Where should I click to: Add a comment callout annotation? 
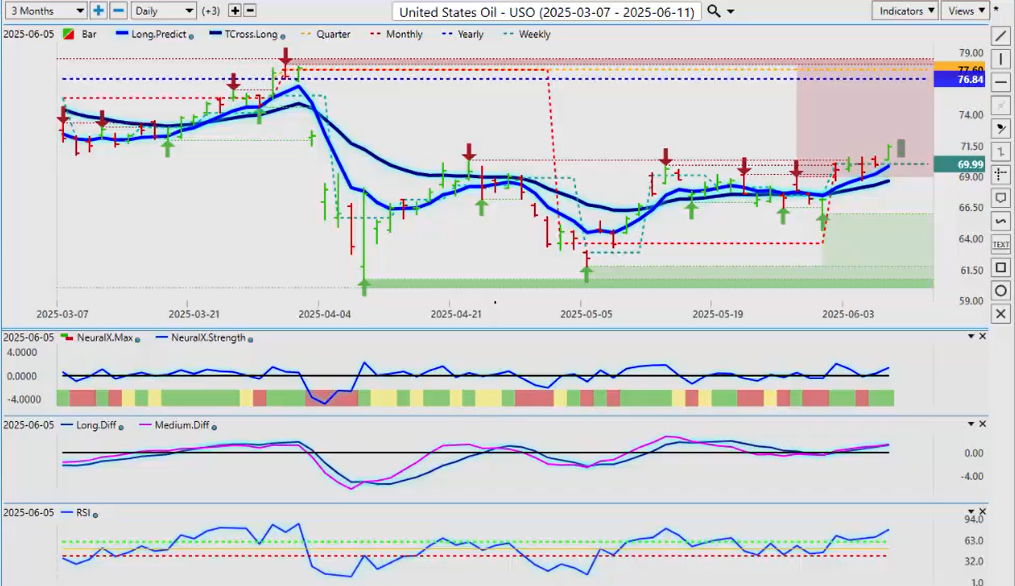1000,197
